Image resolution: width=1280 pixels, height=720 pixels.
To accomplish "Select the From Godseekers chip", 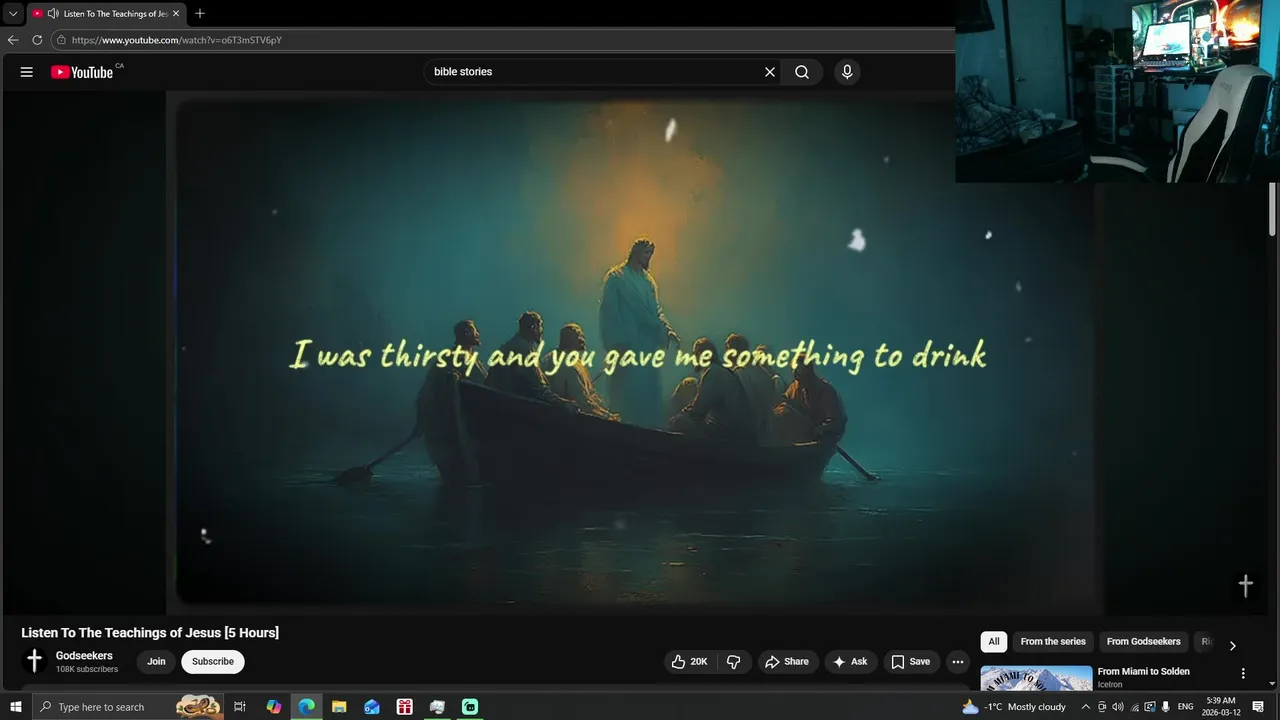I will coord(1143,642).
